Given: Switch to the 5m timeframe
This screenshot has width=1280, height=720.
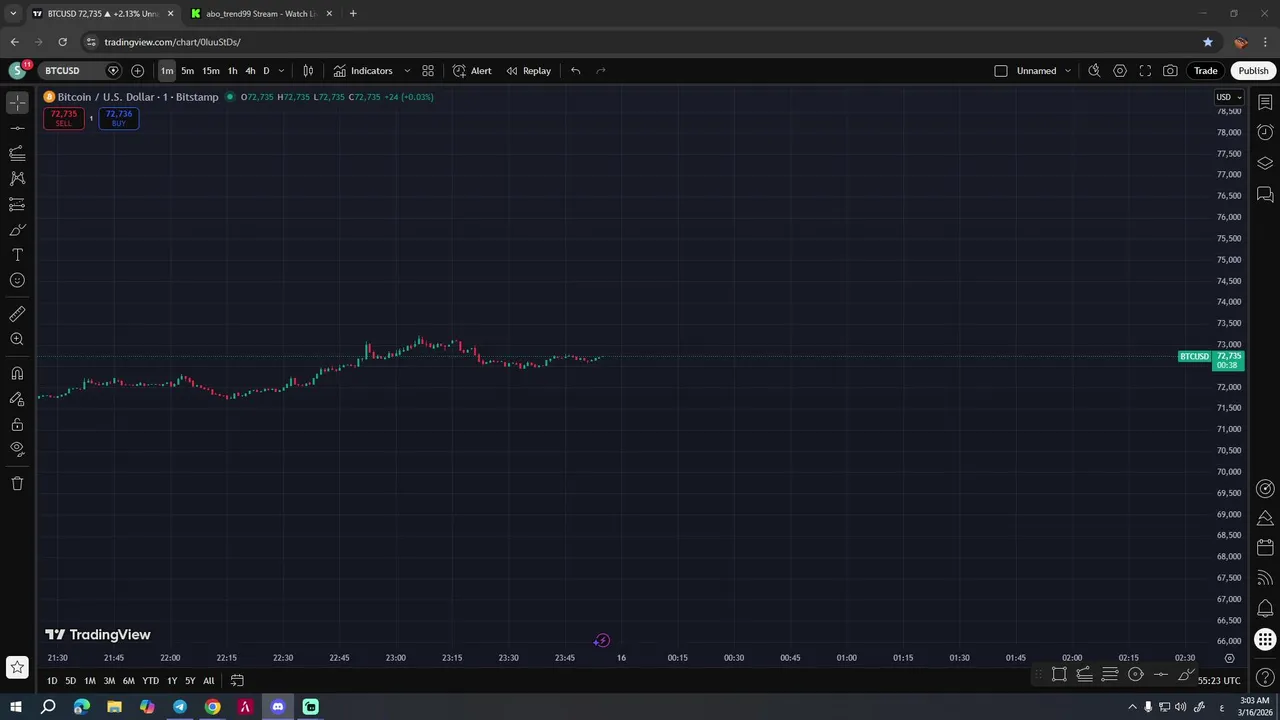Looking at the screenshot, I should 187,71.
